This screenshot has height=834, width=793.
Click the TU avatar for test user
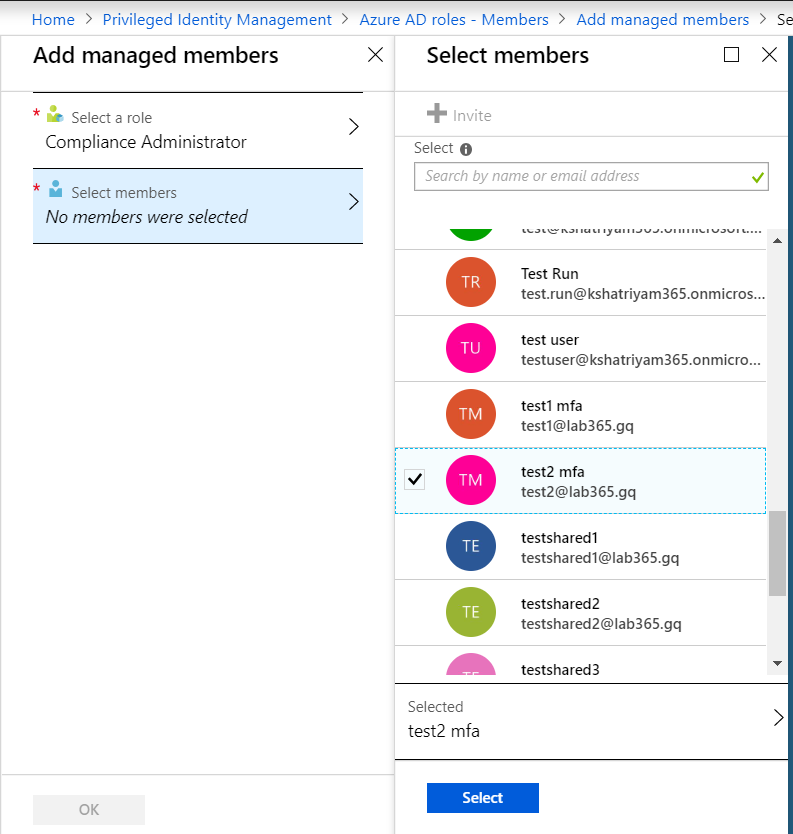(471, 348)
